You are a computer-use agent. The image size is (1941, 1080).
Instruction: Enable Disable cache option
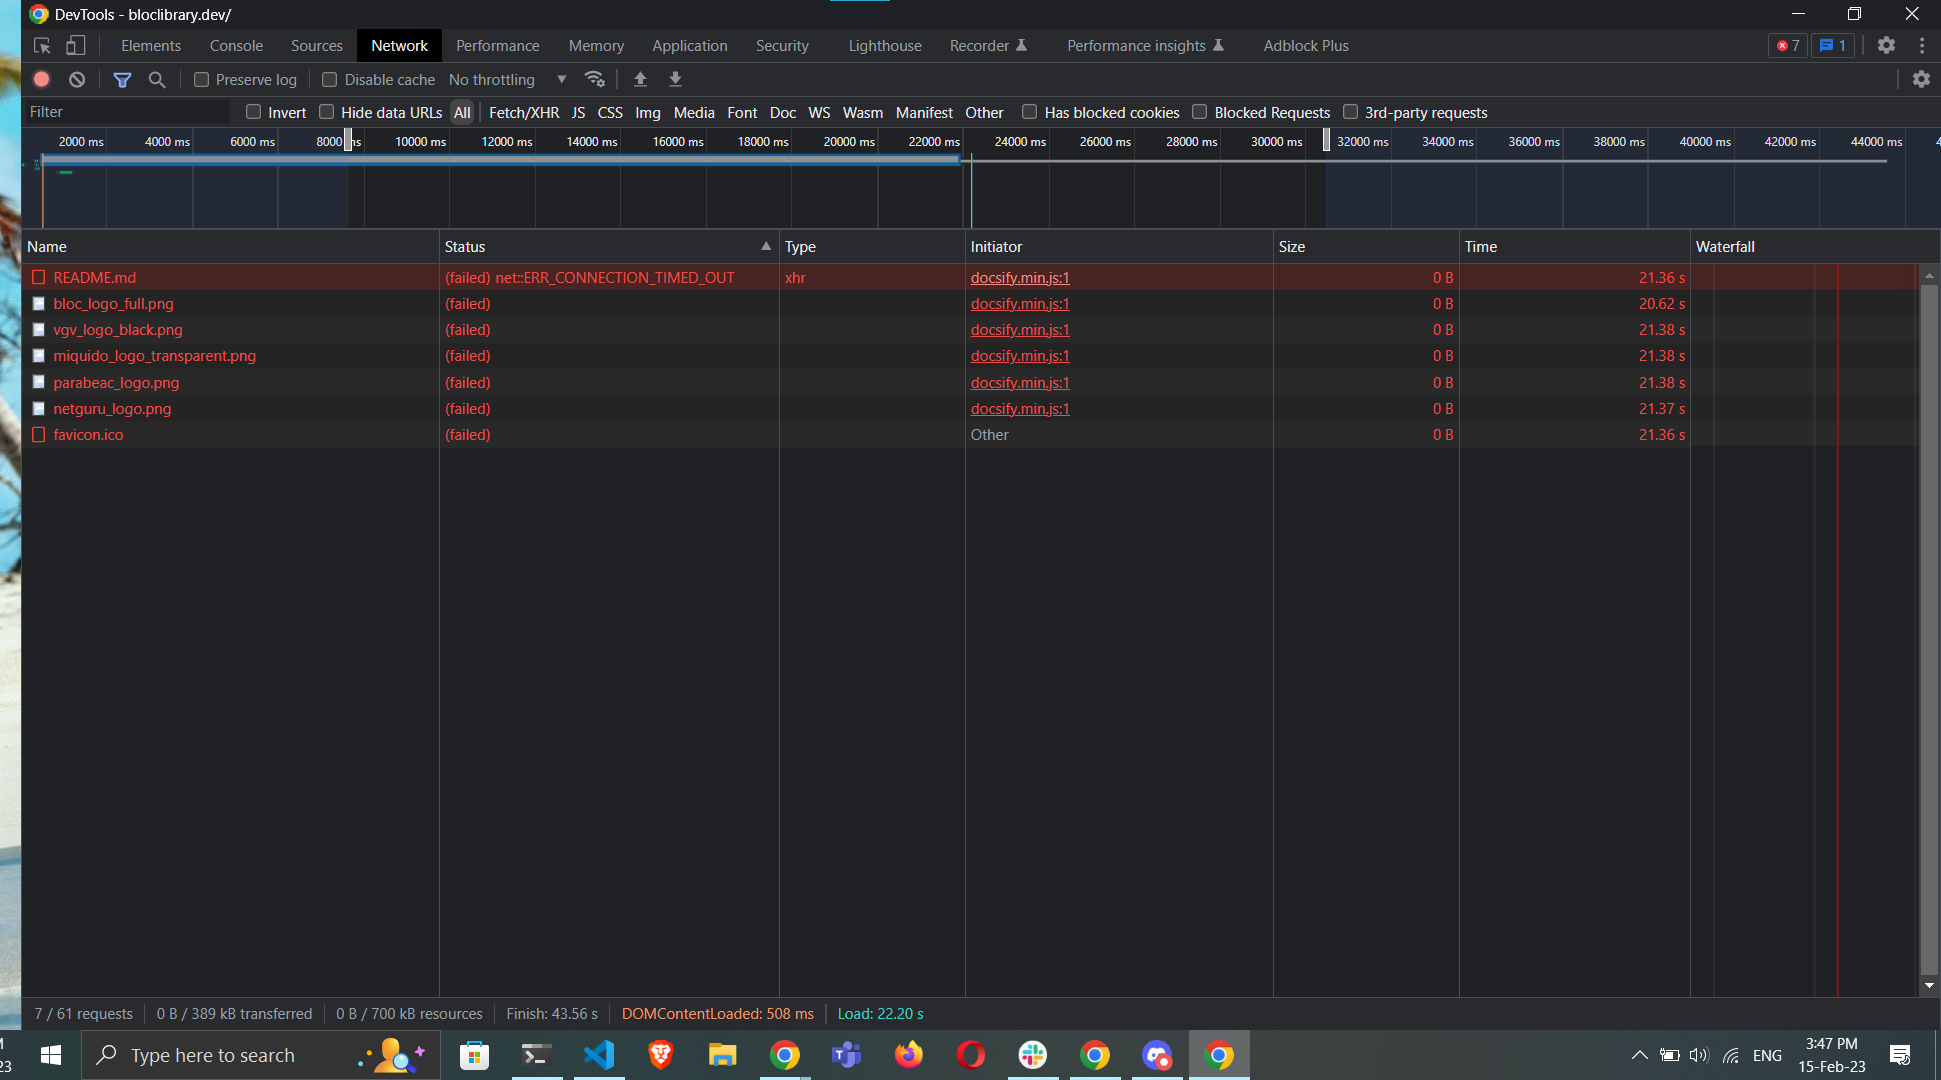330,79
